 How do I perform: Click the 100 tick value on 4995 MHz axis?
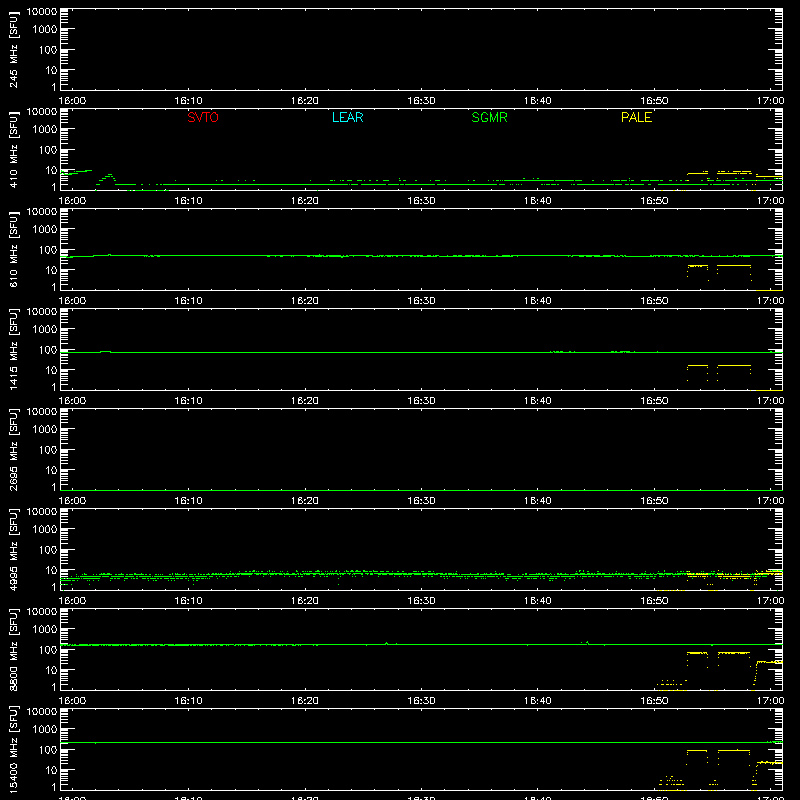(48, 550)
